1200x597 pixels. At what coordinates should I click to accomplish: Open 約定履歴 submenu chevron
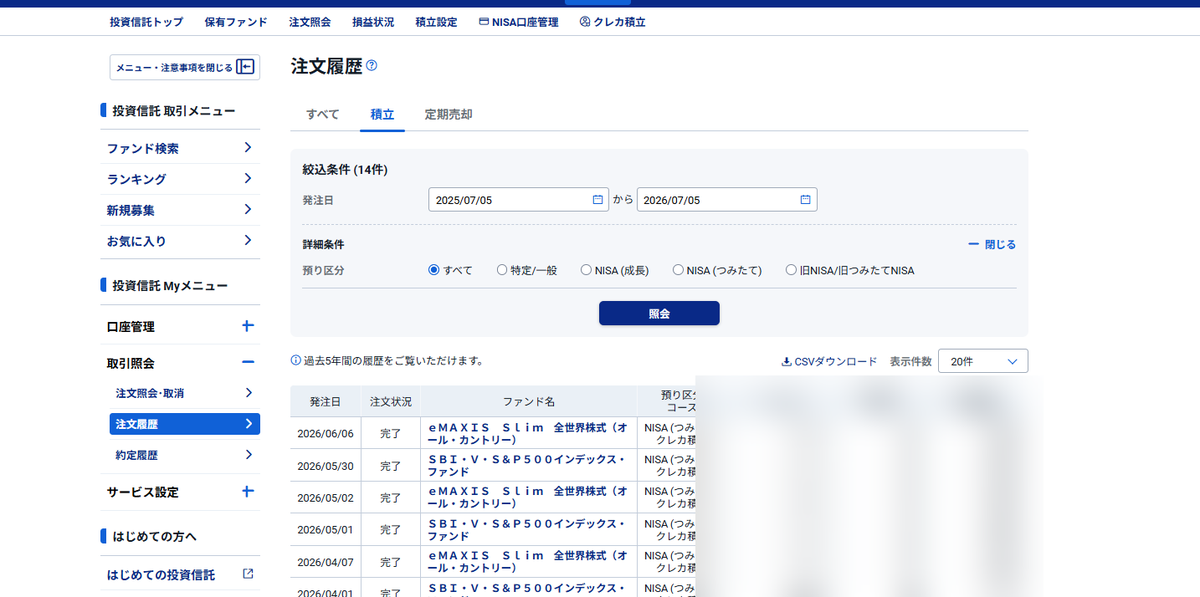248,455
